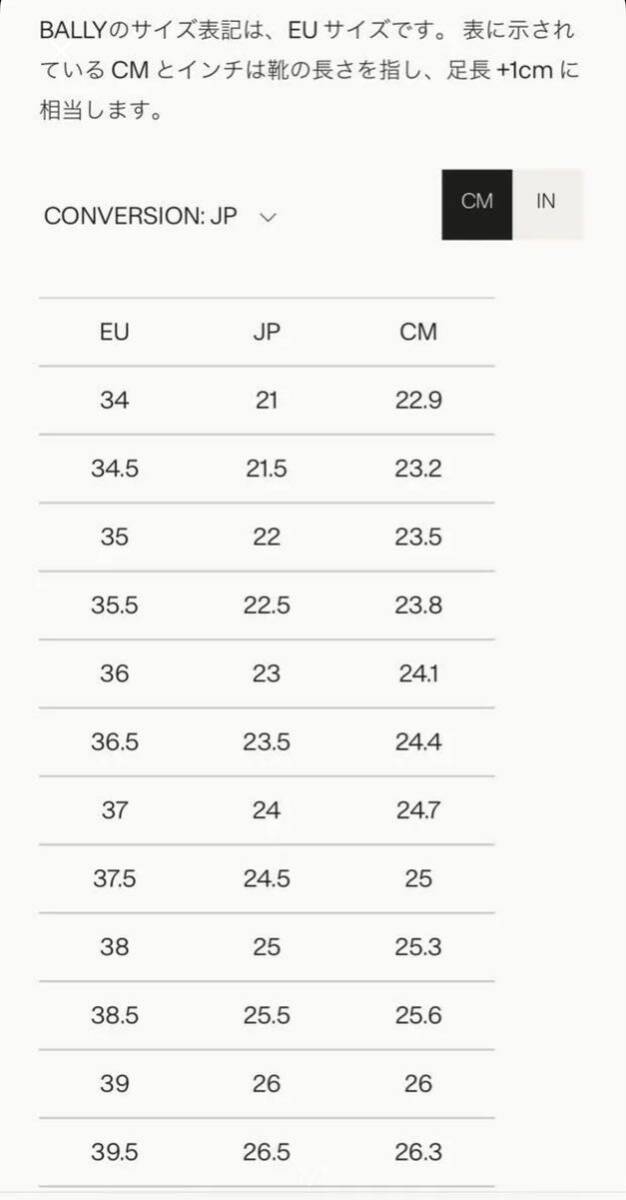Image resolution: width=626 pixels, height=1200 pixels.
Task: Select EU size 35 cell
Action: point(115,537)
